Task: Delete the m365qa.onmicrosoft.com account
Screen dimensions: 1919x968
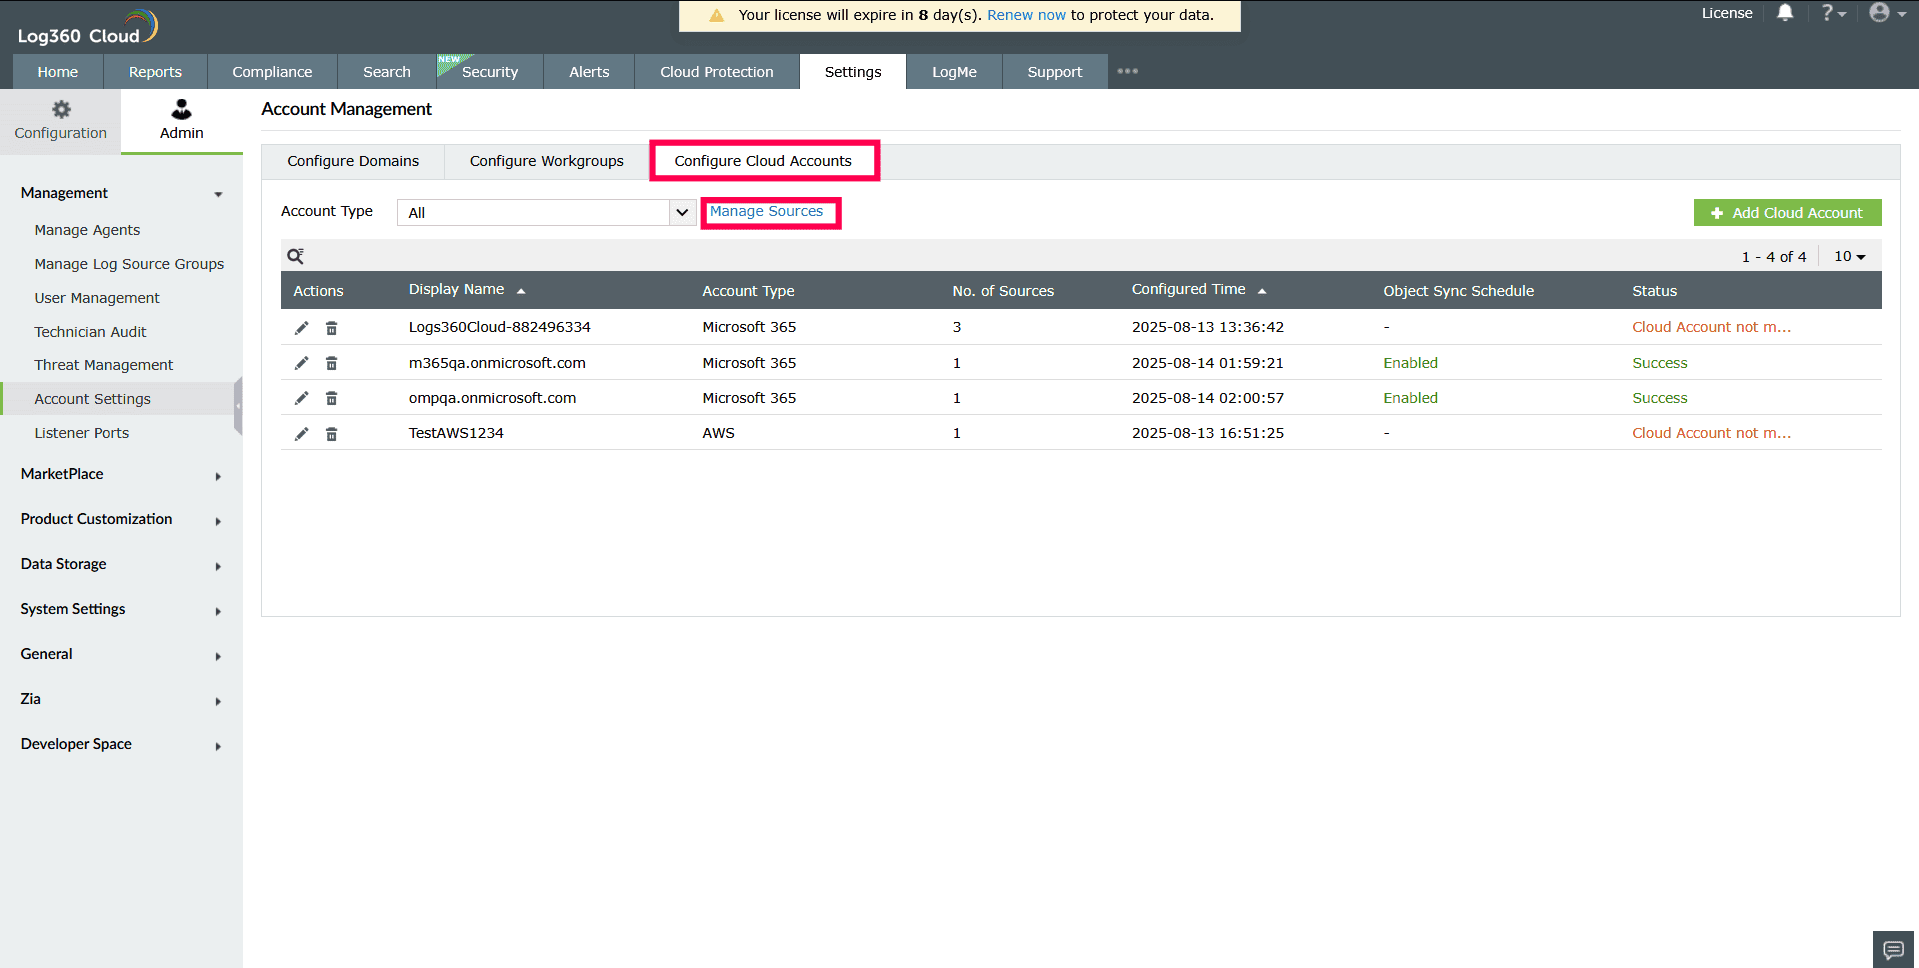Action: pos(331,363)
